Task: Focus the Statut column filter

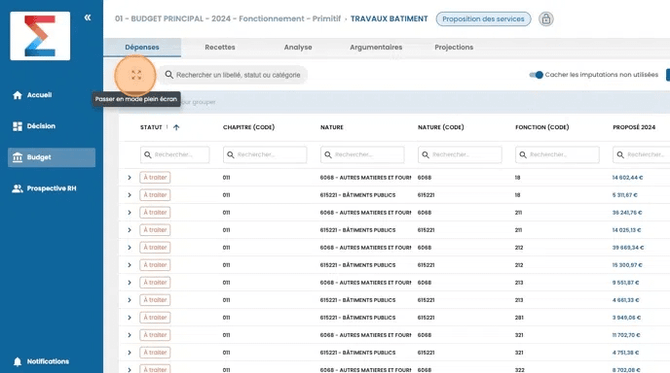Action: tap(175, 155)
